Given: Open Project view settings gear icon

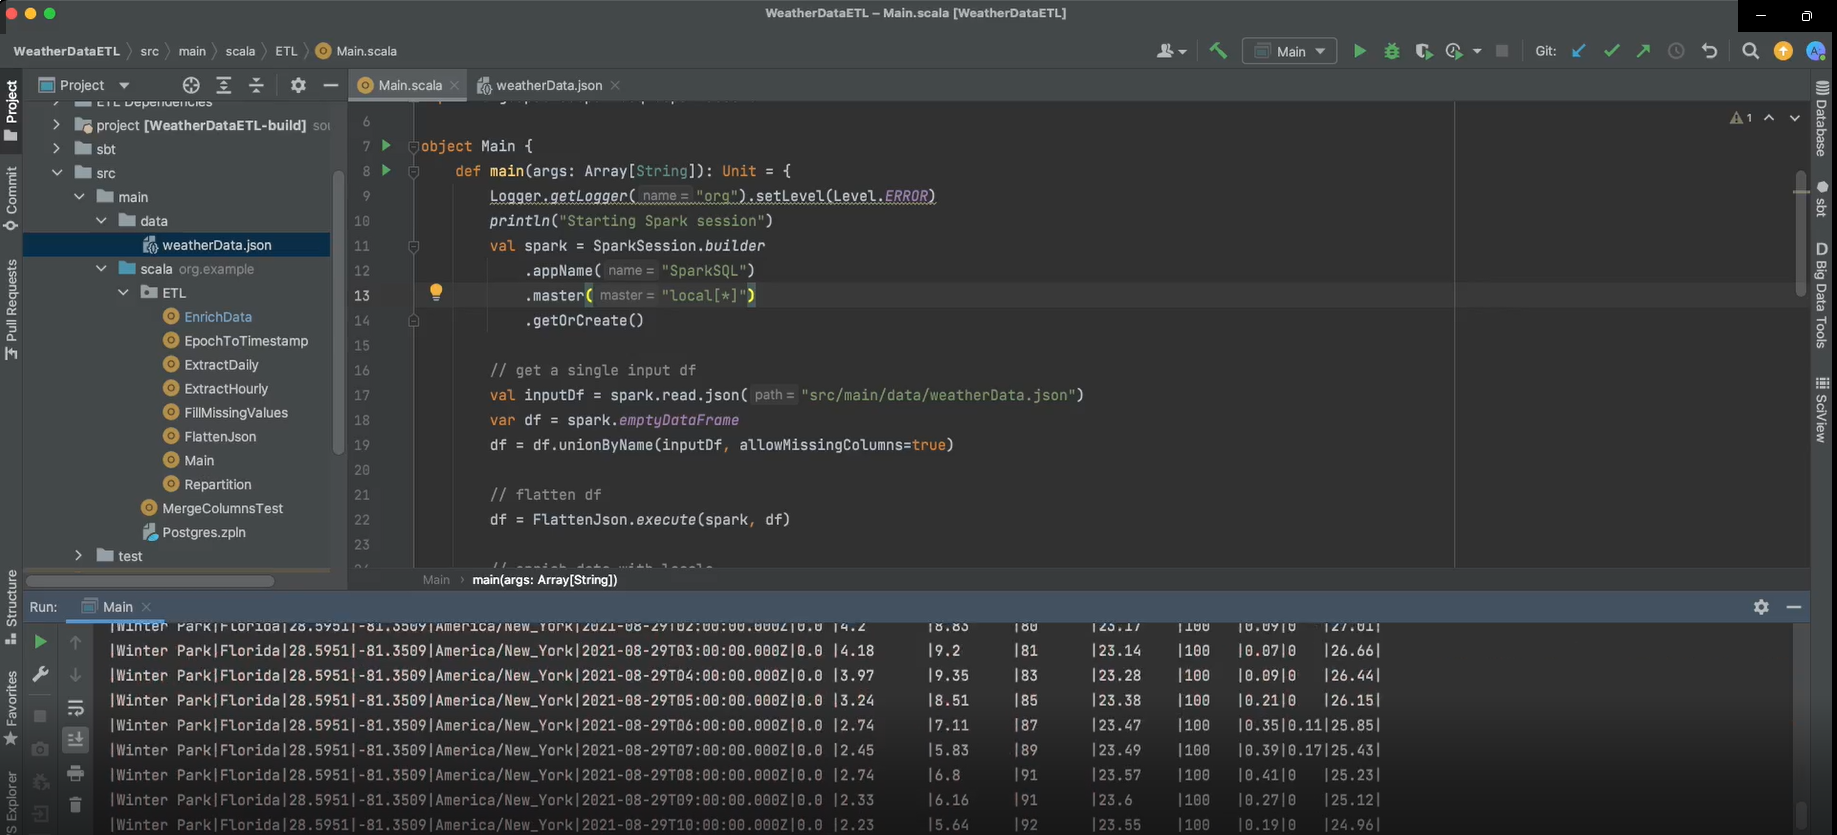Looking at the screenshot, I should [298, 85].
